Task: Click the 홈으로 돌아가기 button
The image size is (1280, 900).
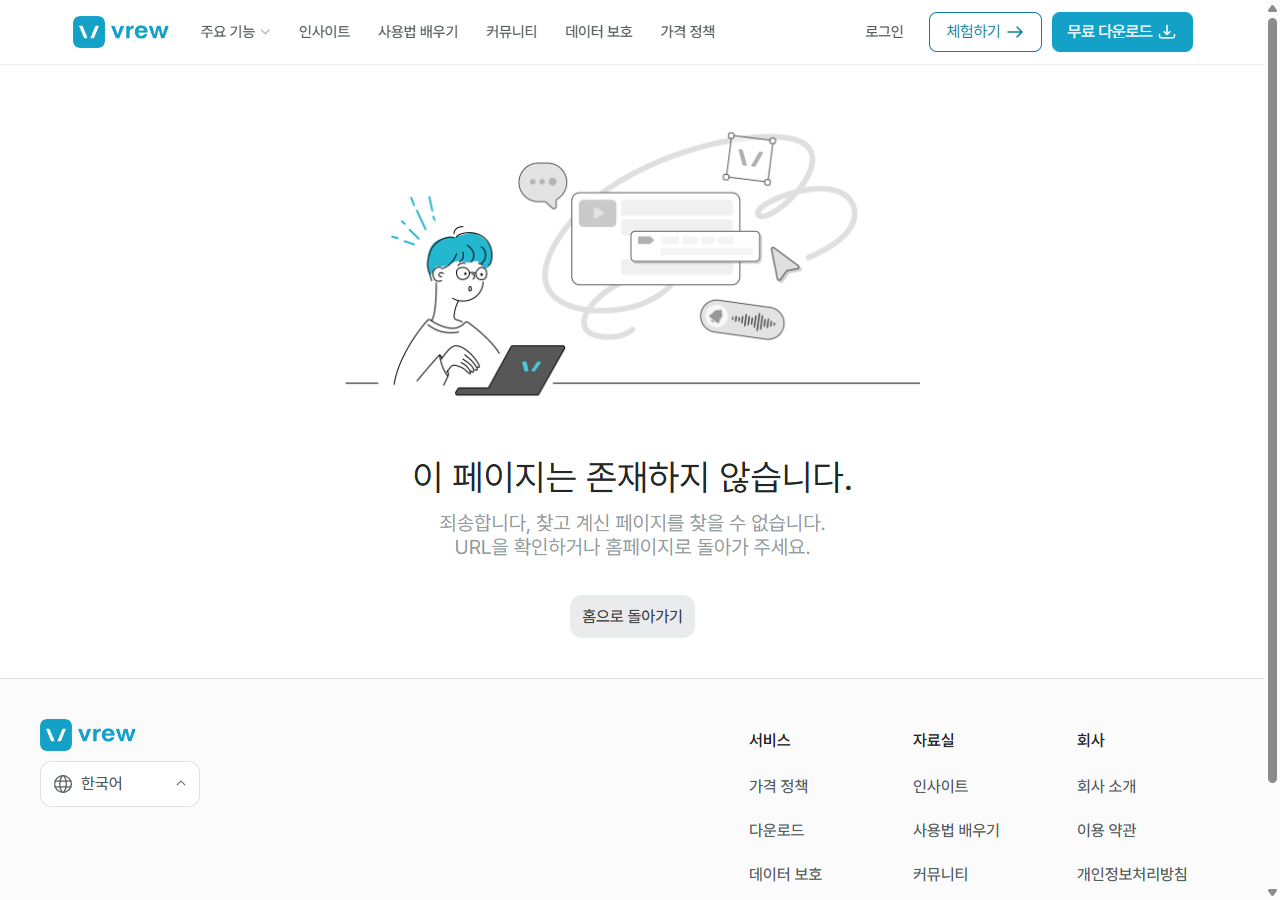Action: point(632,616)
